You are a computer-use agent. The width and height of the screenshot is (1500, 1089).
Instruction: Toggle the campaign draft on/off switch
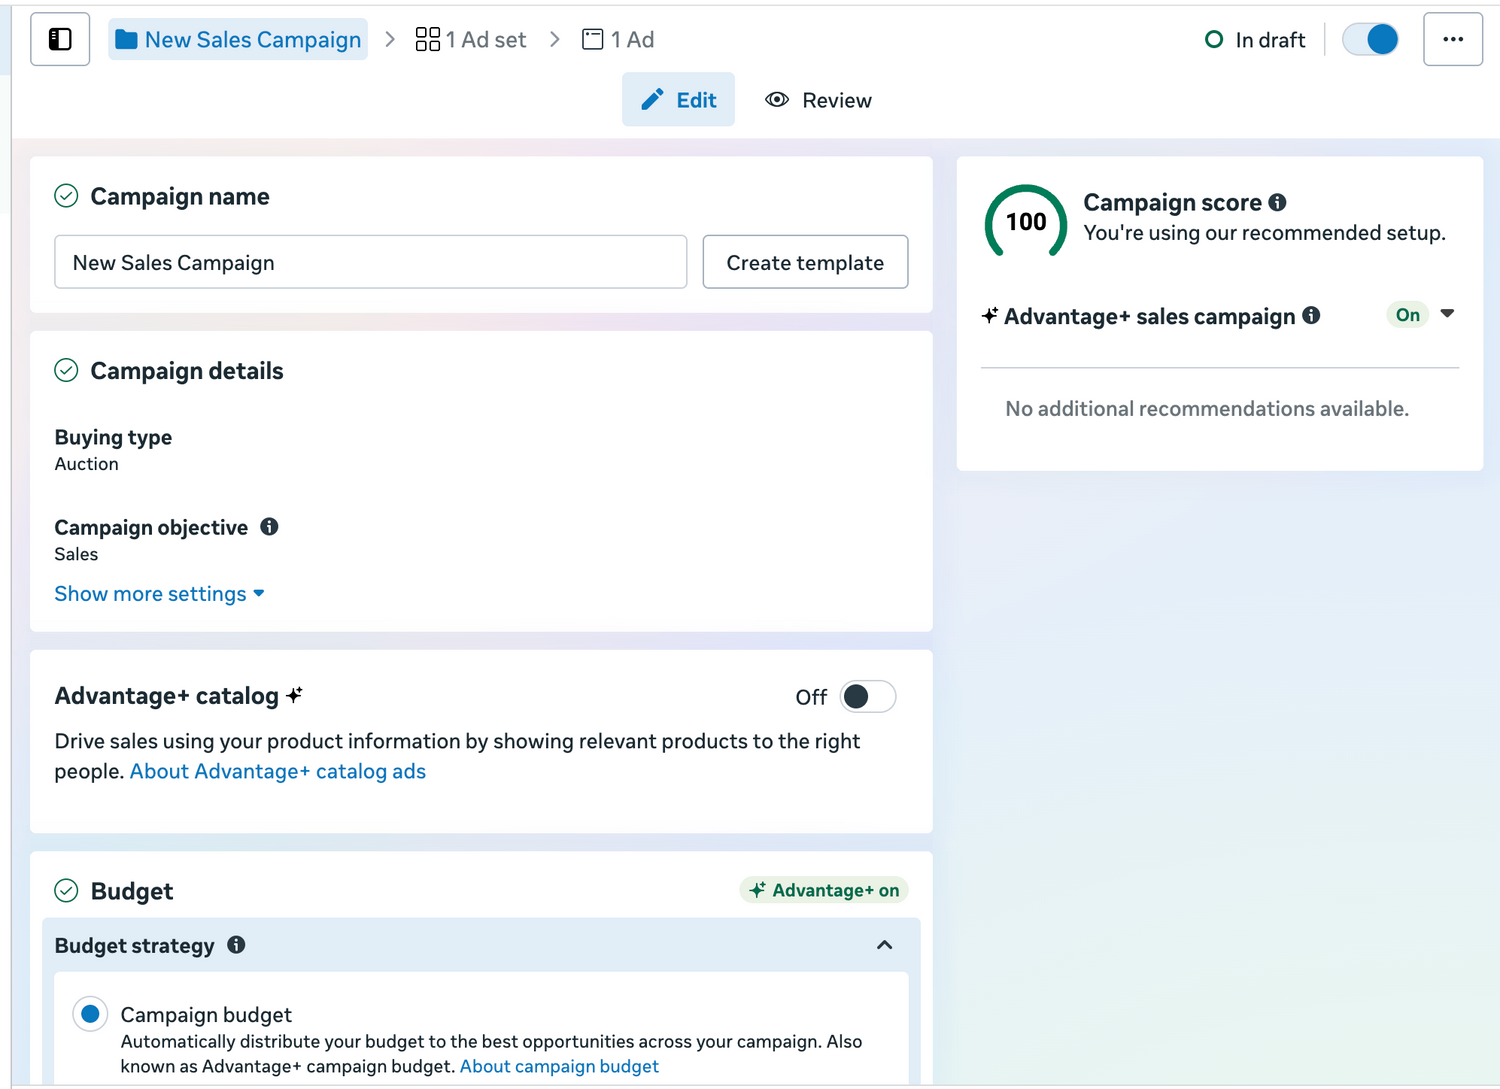1369,40
